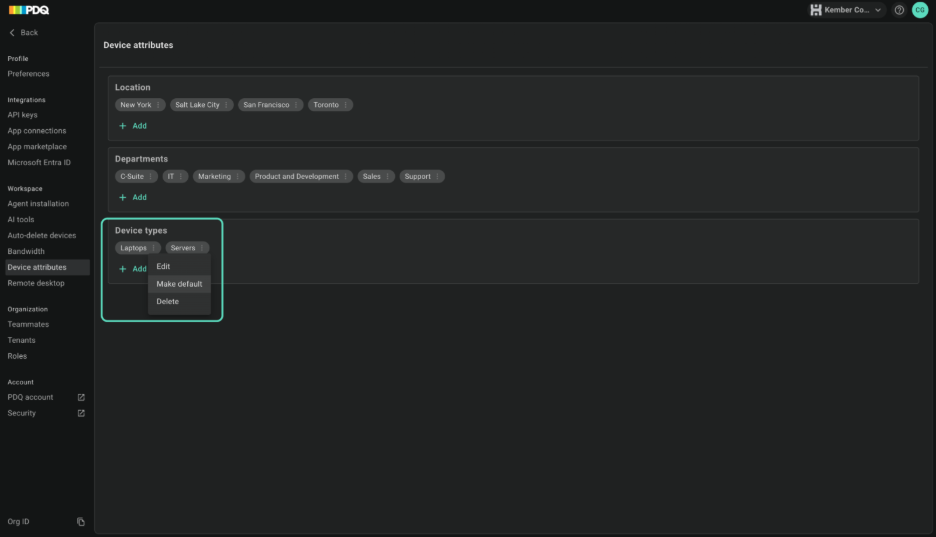Choose Make default in the context menu
Screen dimensions: 936x537
[x=179, y=284]
